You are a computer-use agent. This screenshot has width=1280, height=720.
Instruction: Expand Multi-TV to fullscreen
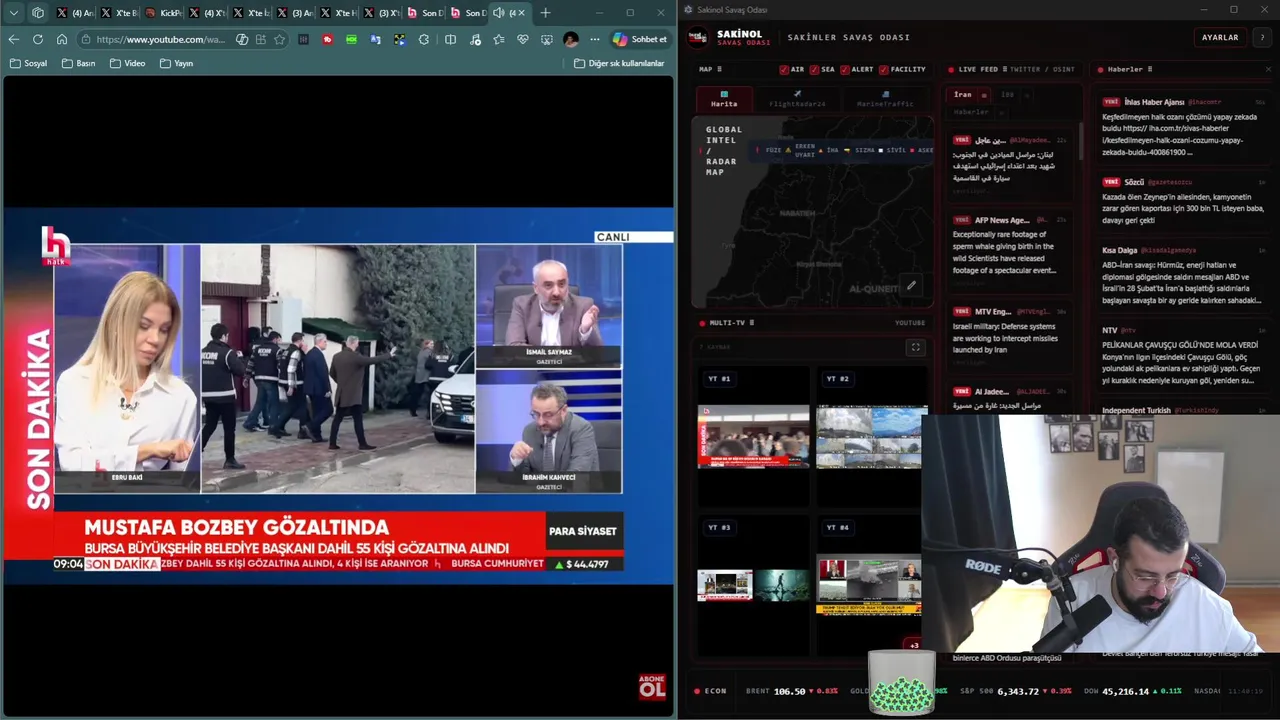[915, 347]
